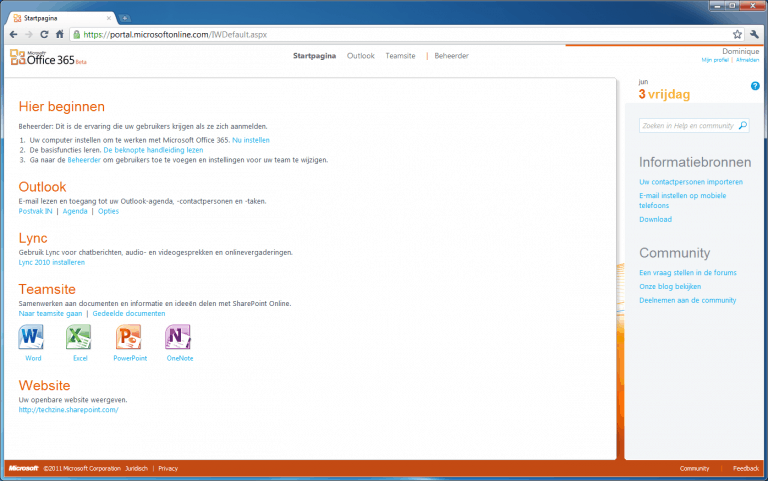Bookmark the page with the star icon
Viewport: 768px width, 481px height.
tap(737, 34)
